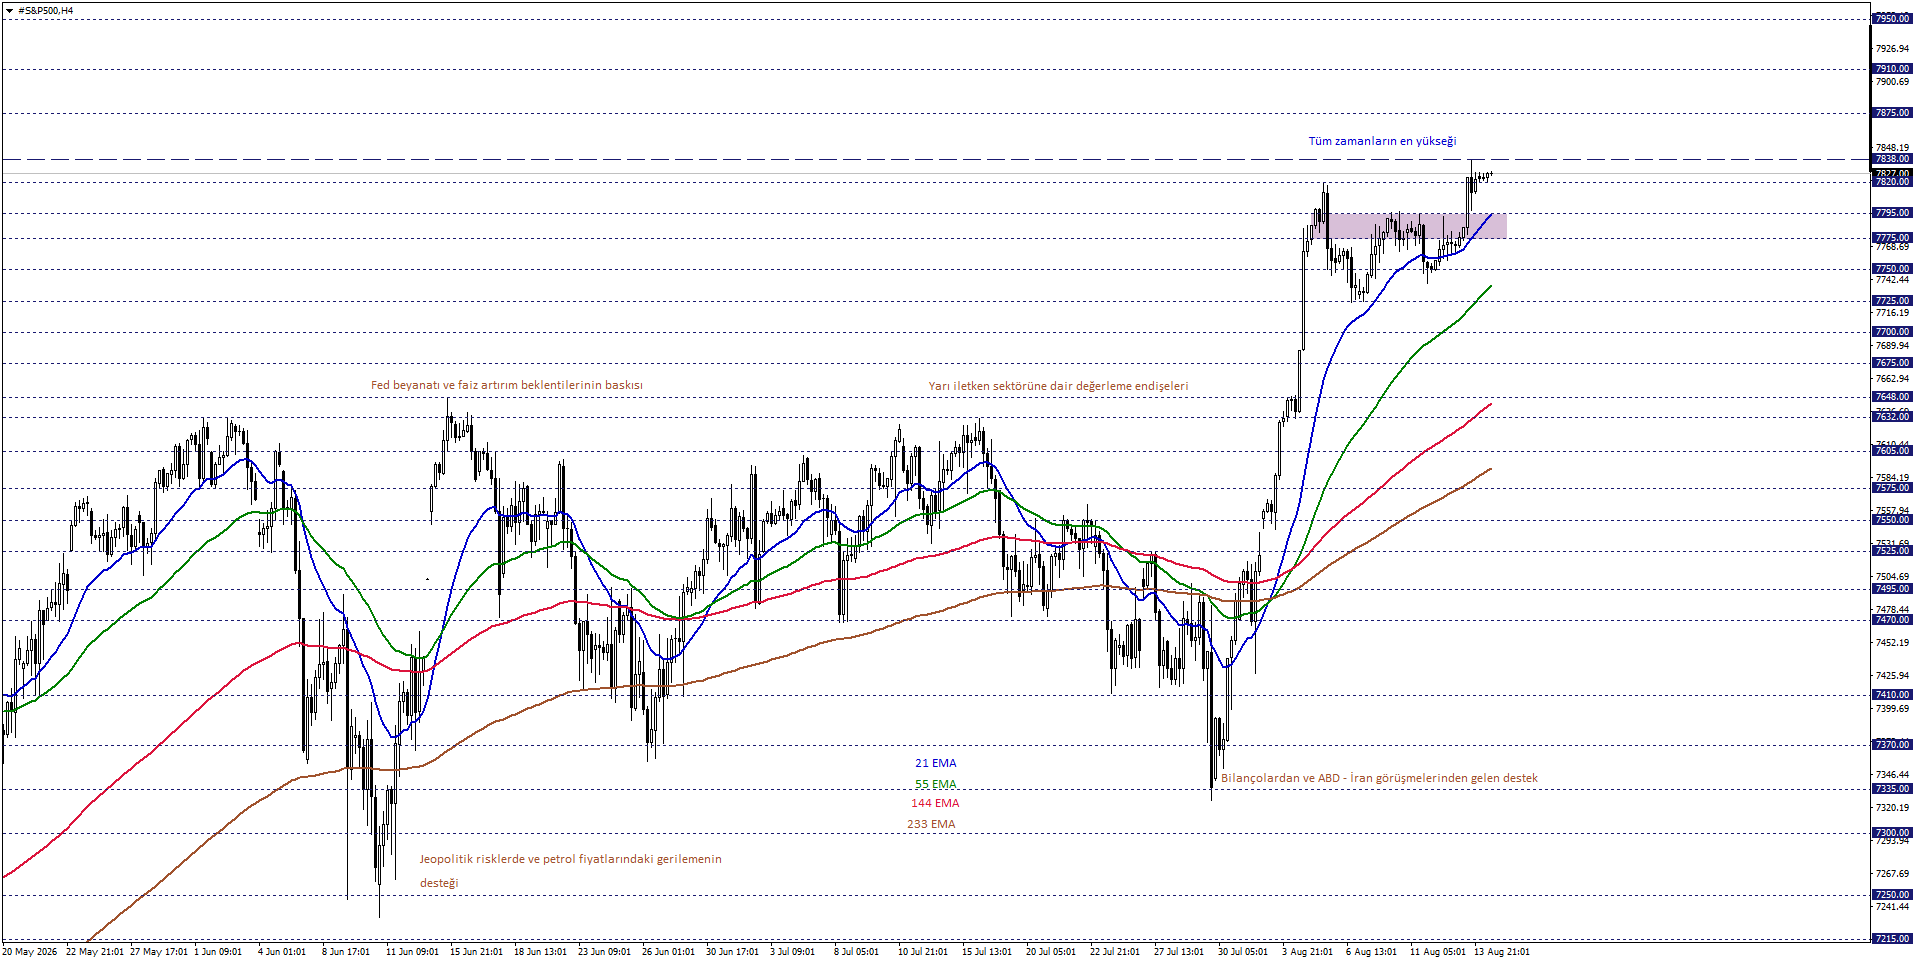Click the 7605.00 price level label

point(1892,451)
